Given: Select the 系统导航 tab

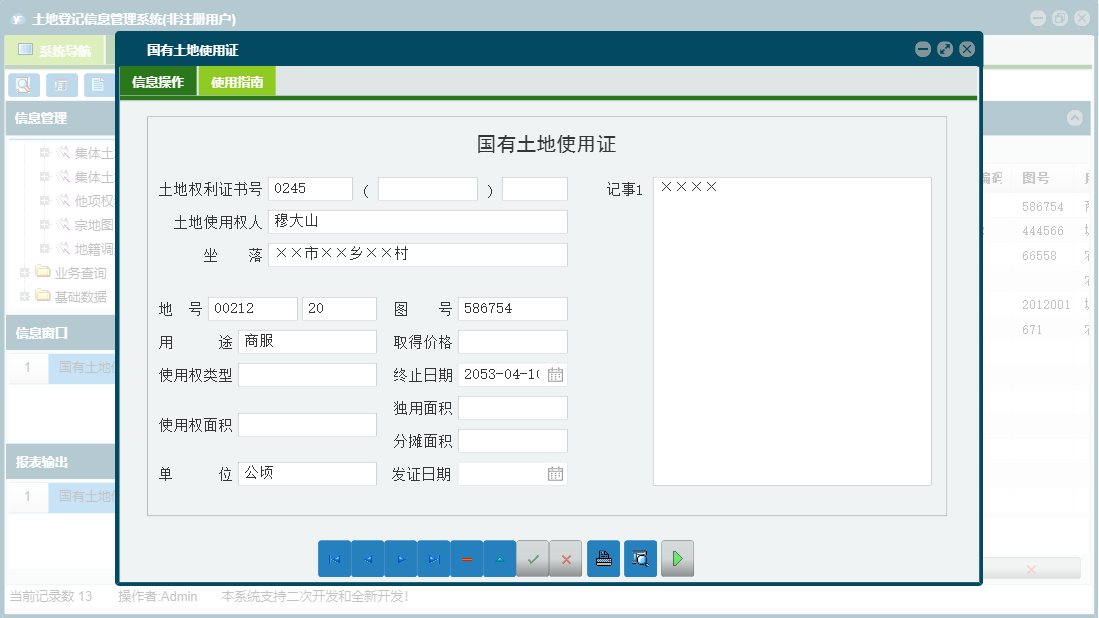Looking at the screenshot, I should [x=55, y=50].
